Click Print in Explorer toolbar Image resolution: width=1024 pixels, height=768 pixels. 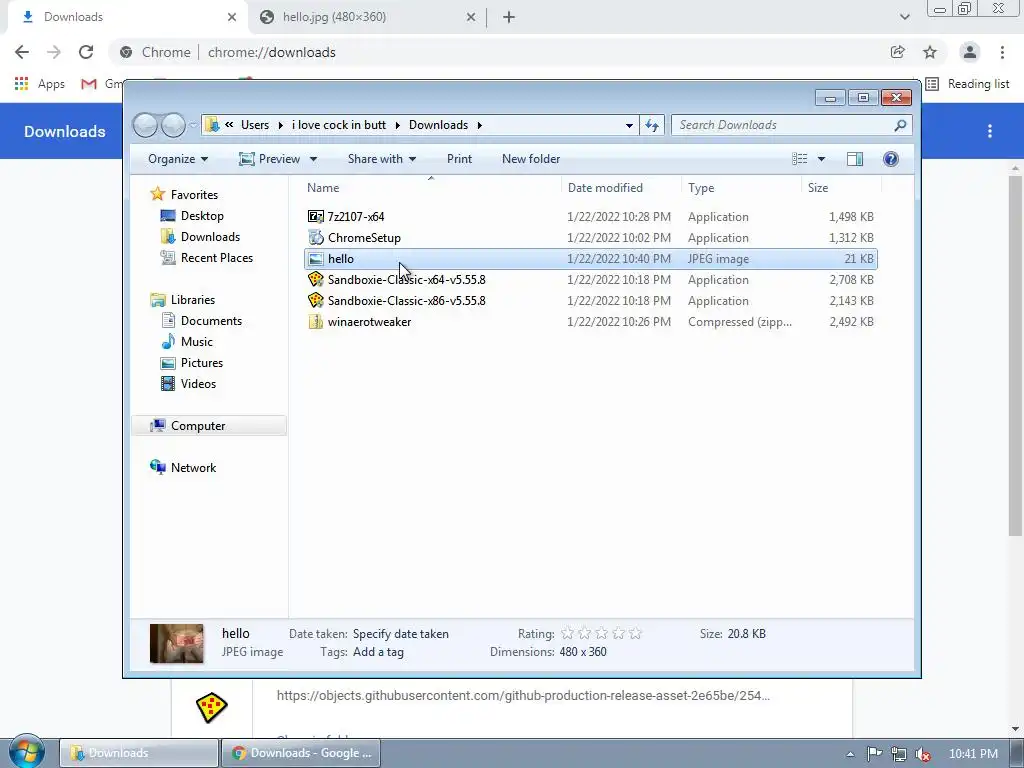point(460,159)
